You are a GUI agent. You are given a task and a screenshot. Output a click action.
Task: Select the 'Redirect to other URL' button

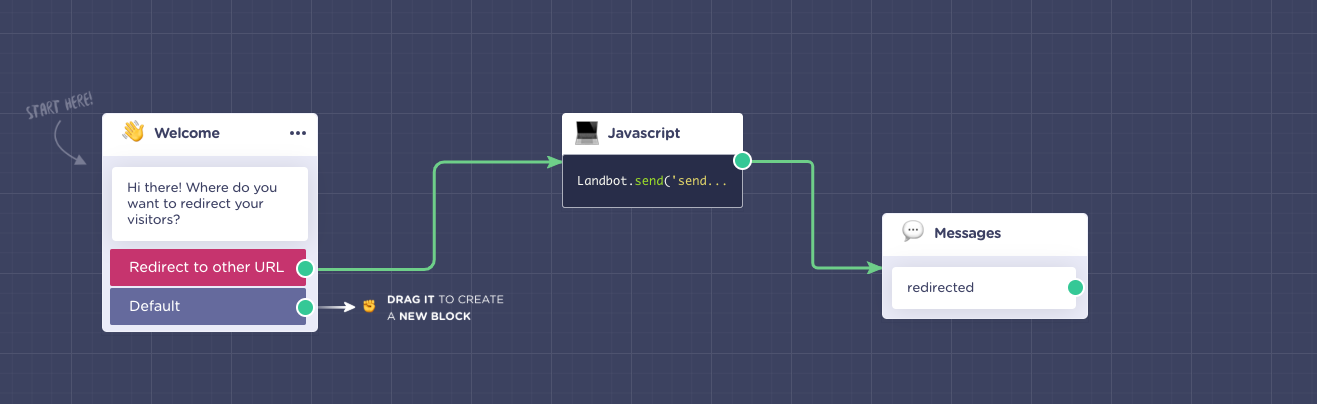(208, 267)
